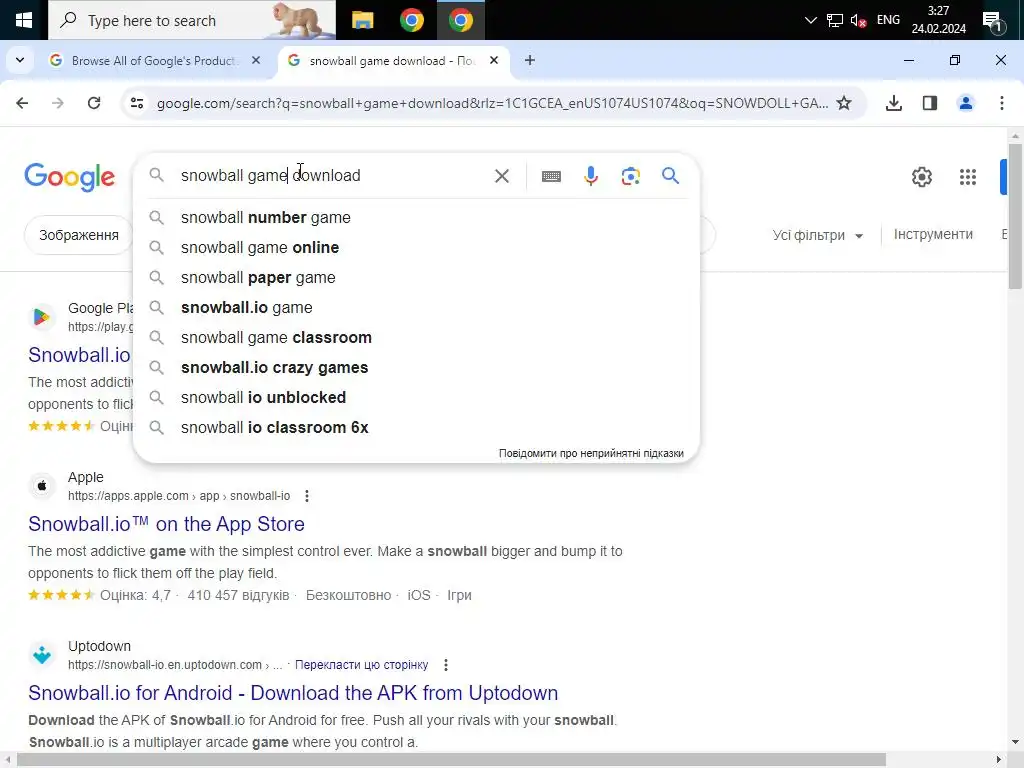Open Chrome downloads
Viewport: 1024px width, 768px height.
pos(893,103)
